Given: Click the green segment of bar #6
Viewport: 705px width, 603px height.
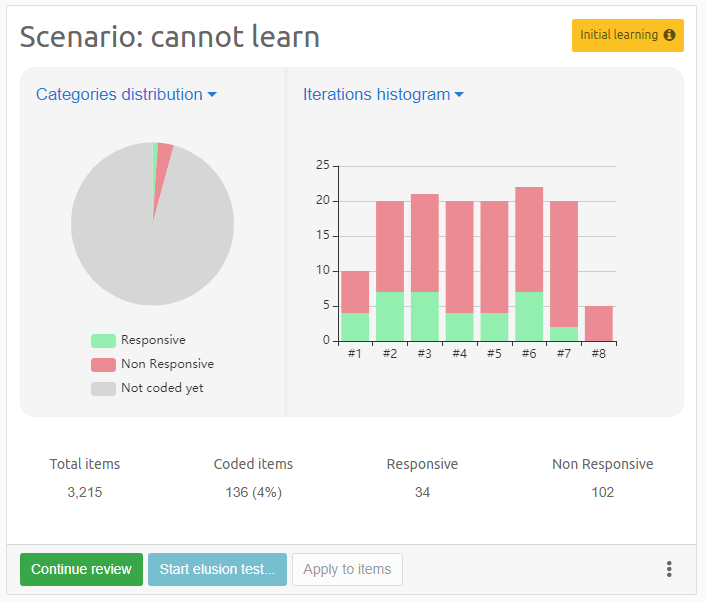Looking at the screenshot, I should point(529,316).
